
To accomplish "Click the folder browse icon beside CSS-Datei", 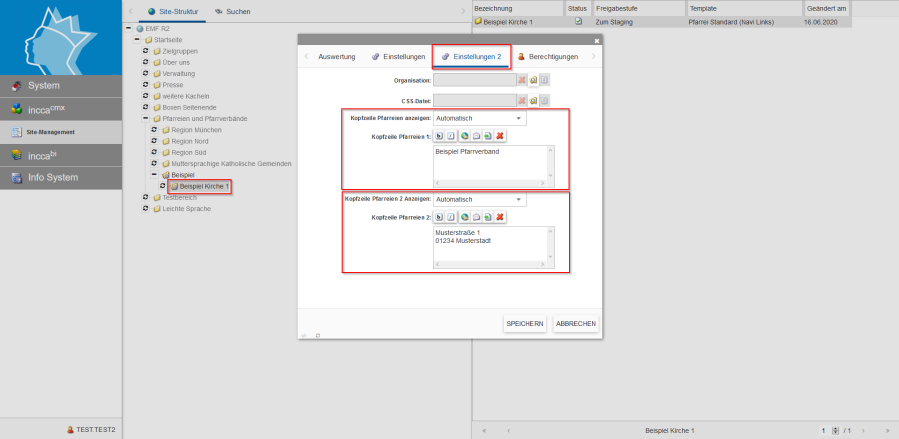I will pos(534,100).
